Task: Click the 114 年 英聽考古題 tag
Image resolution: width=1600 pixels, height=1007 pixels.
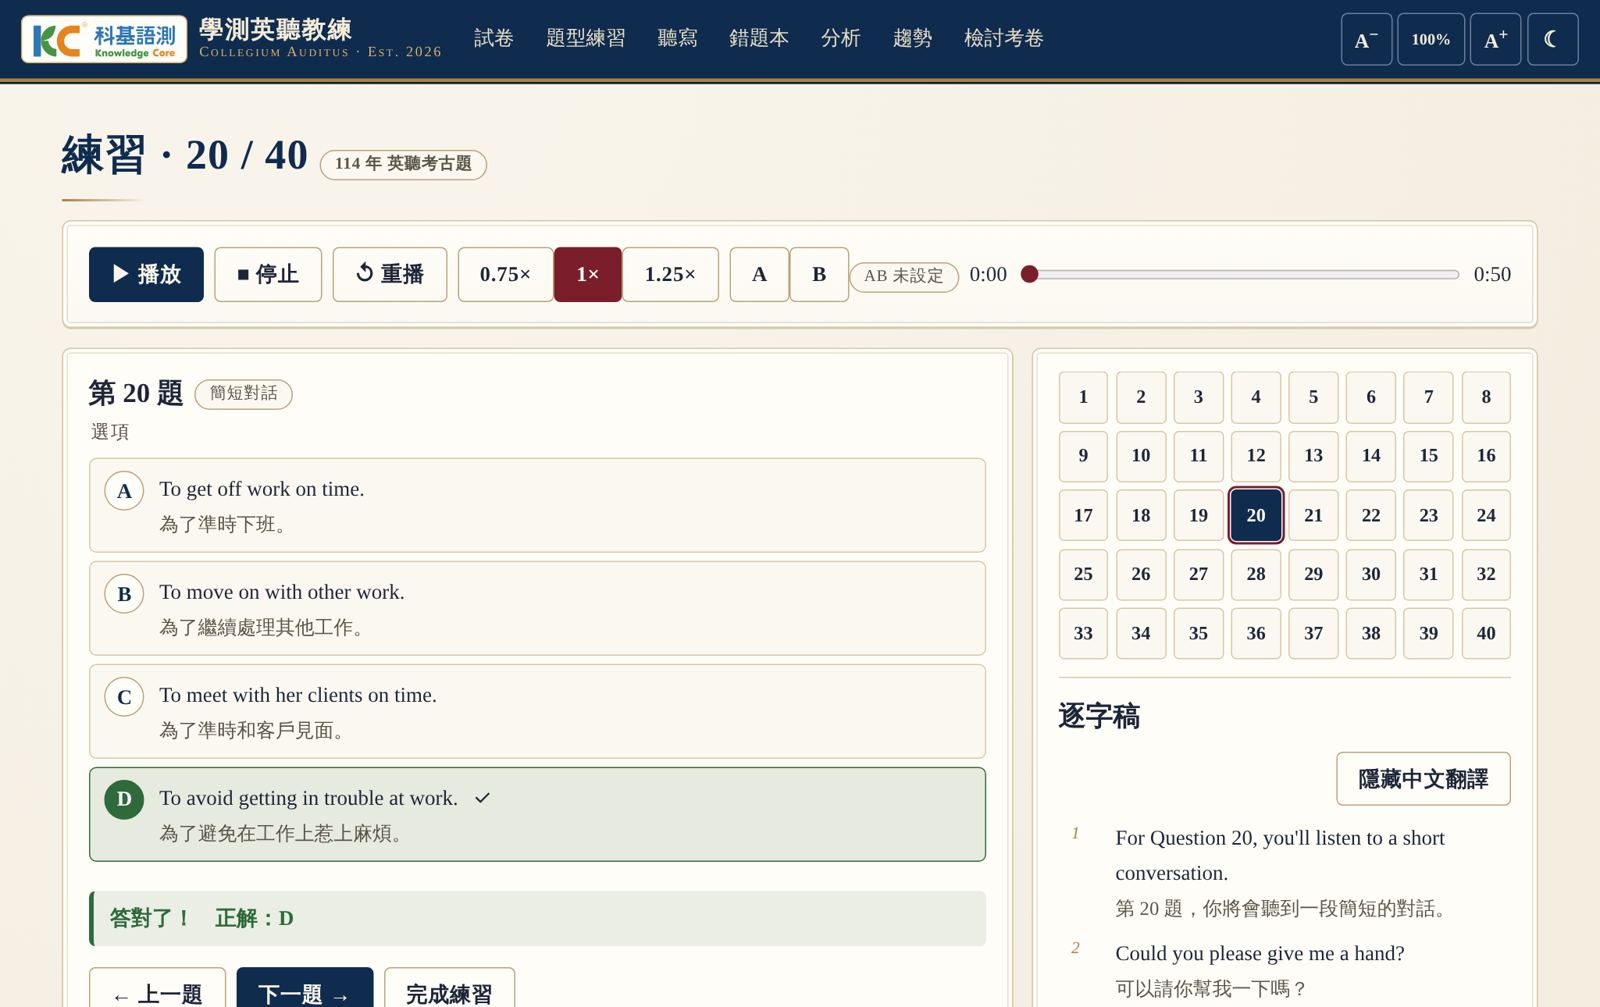Action: tap(403, 164)
